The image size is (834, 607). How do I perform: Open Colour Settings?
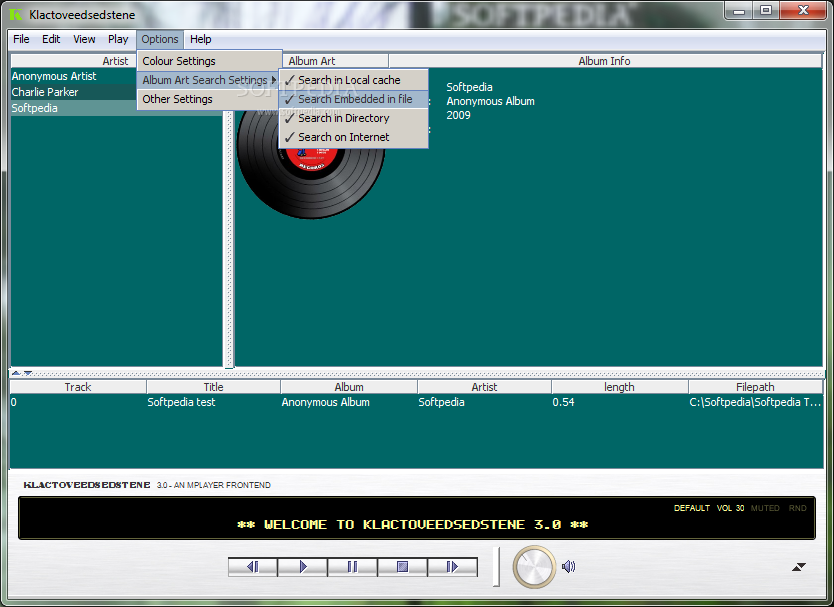pos(209,61)
